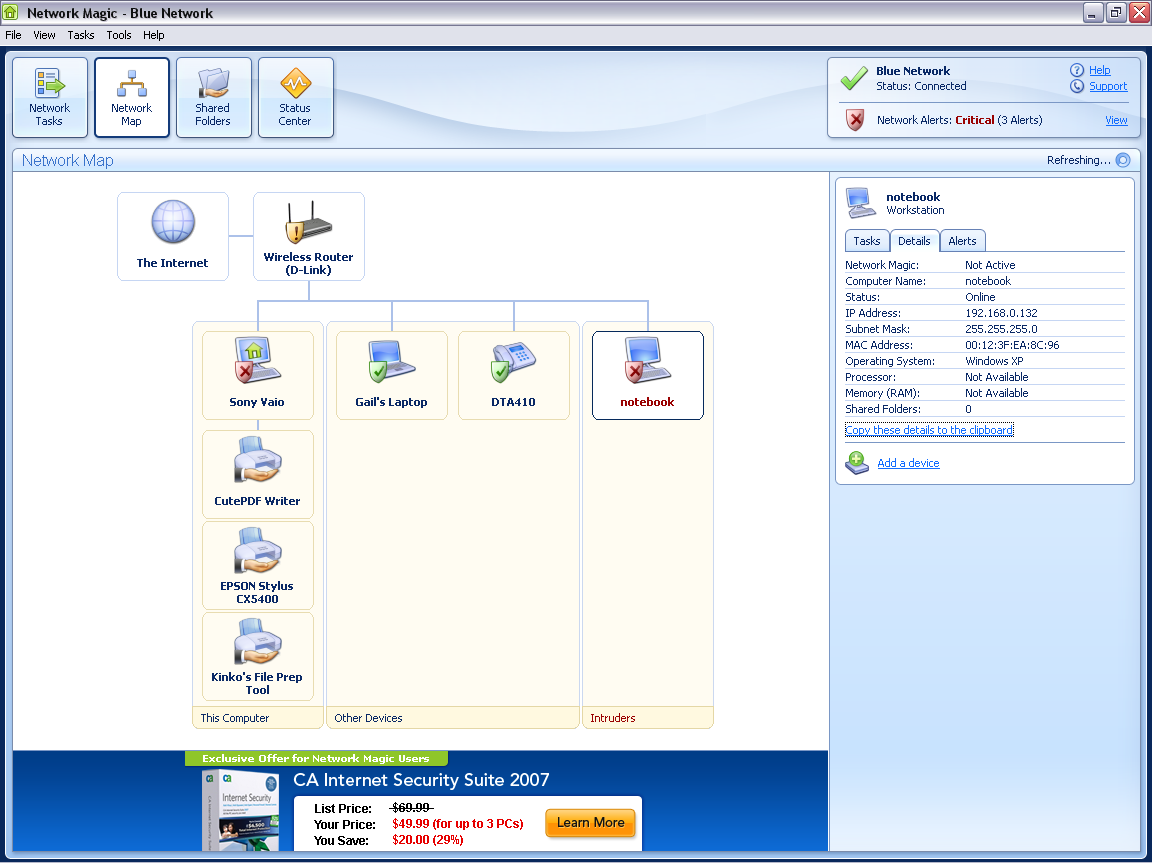Open the Status Center view

point(296,98)
